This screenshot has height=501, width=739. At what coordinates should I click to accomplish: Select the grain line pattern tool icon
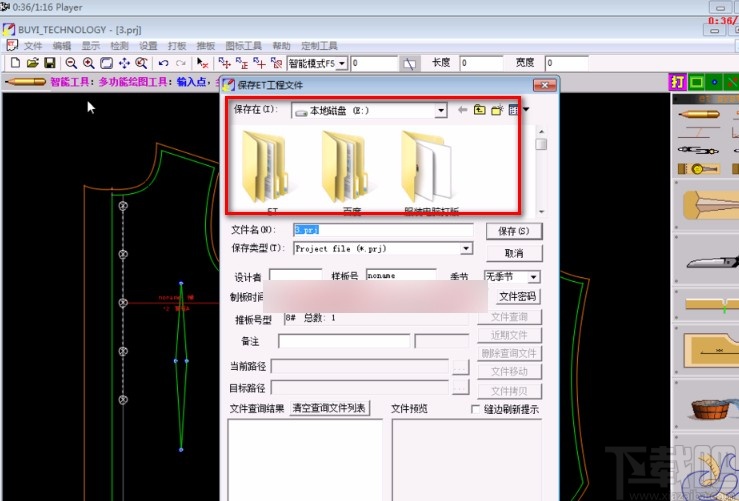pos(709,349)
